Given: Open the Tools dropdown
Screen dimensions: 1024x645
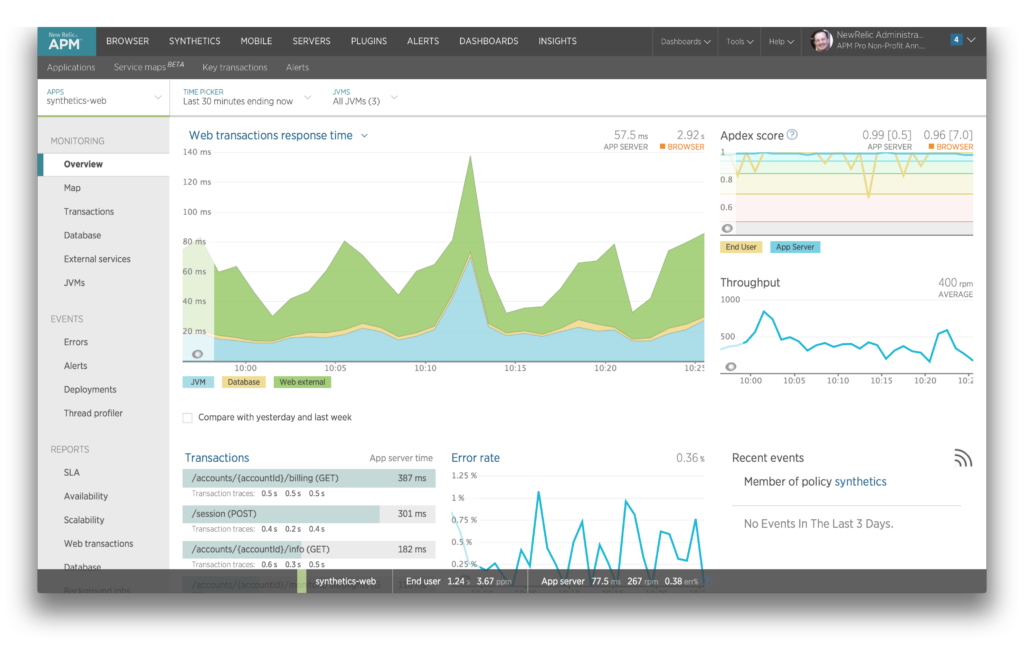Looking at the screenshot, I should pos(739,41).
